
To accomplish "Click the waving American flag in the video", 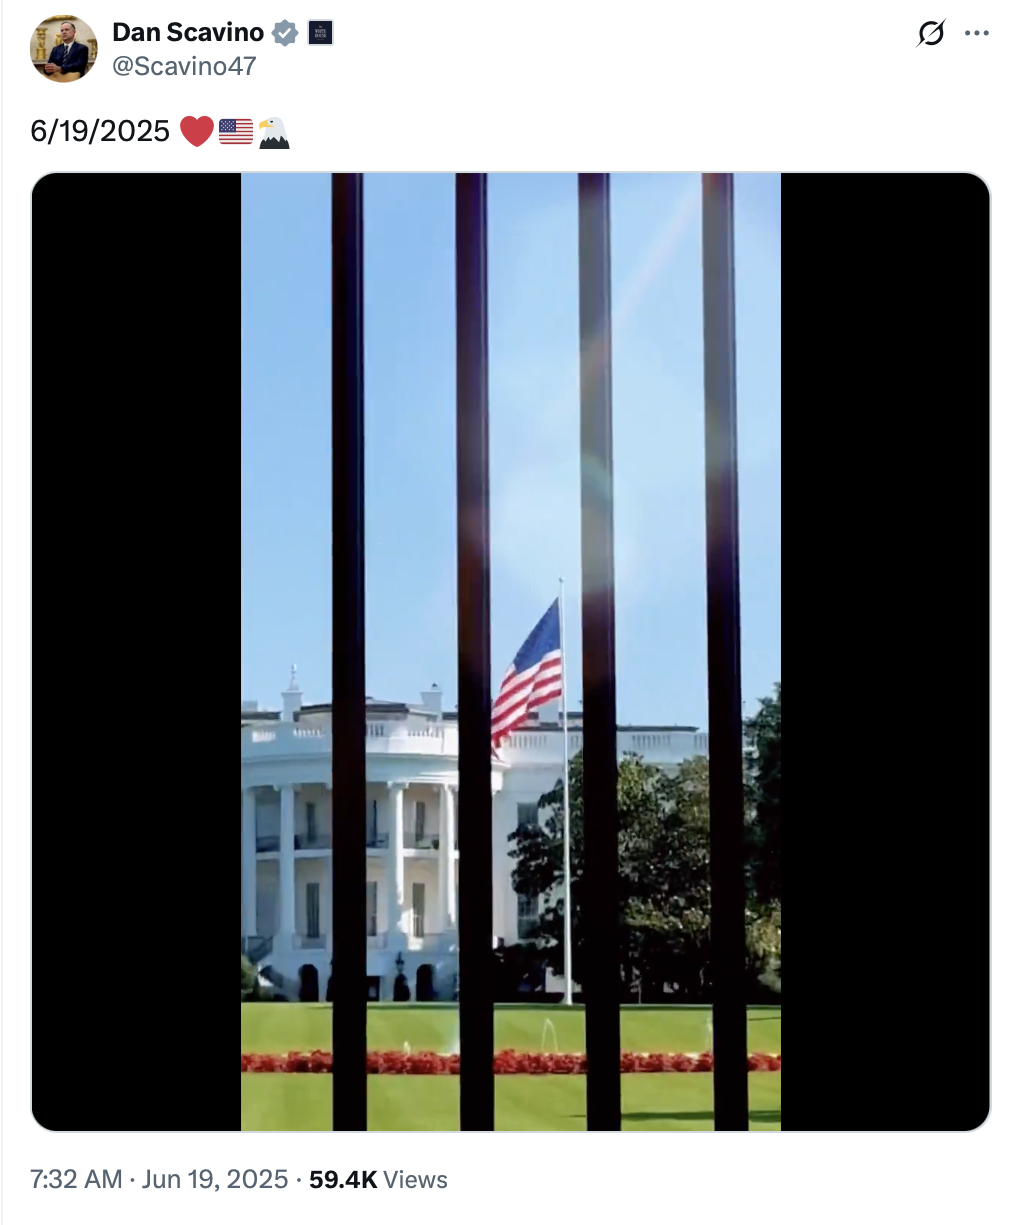I will pyautogui.click(x=527, y=671).
